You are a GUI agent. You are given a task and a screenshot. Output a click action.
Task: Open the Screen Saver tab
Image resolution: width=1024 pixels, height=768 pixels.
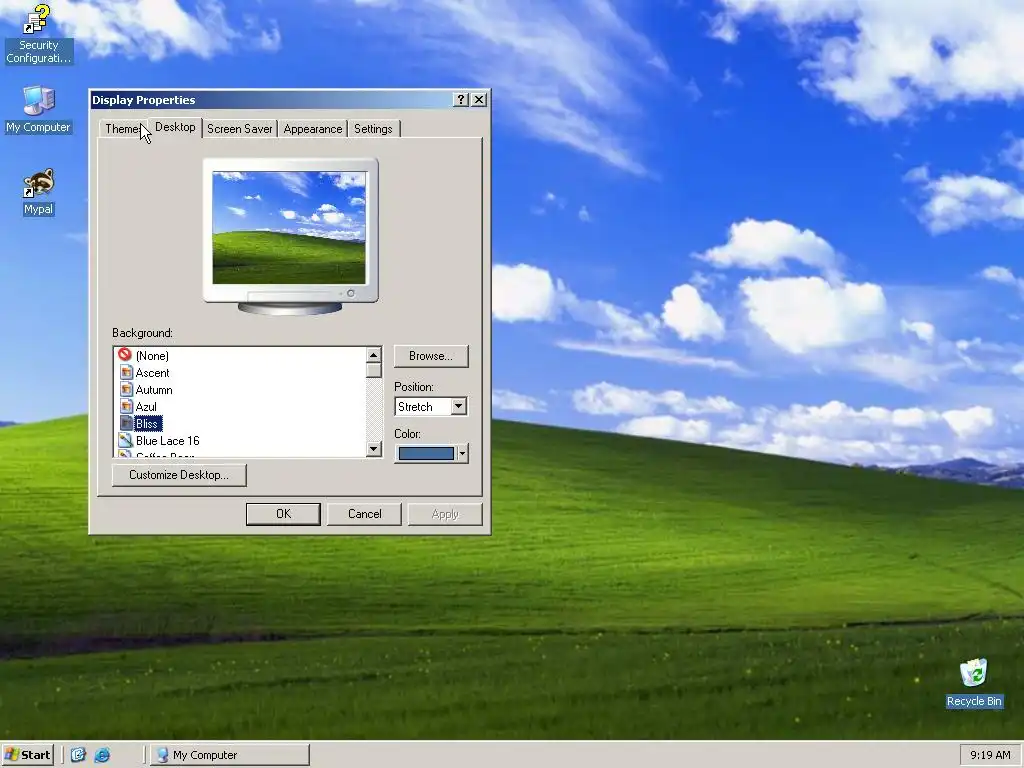tap(240, 129)
